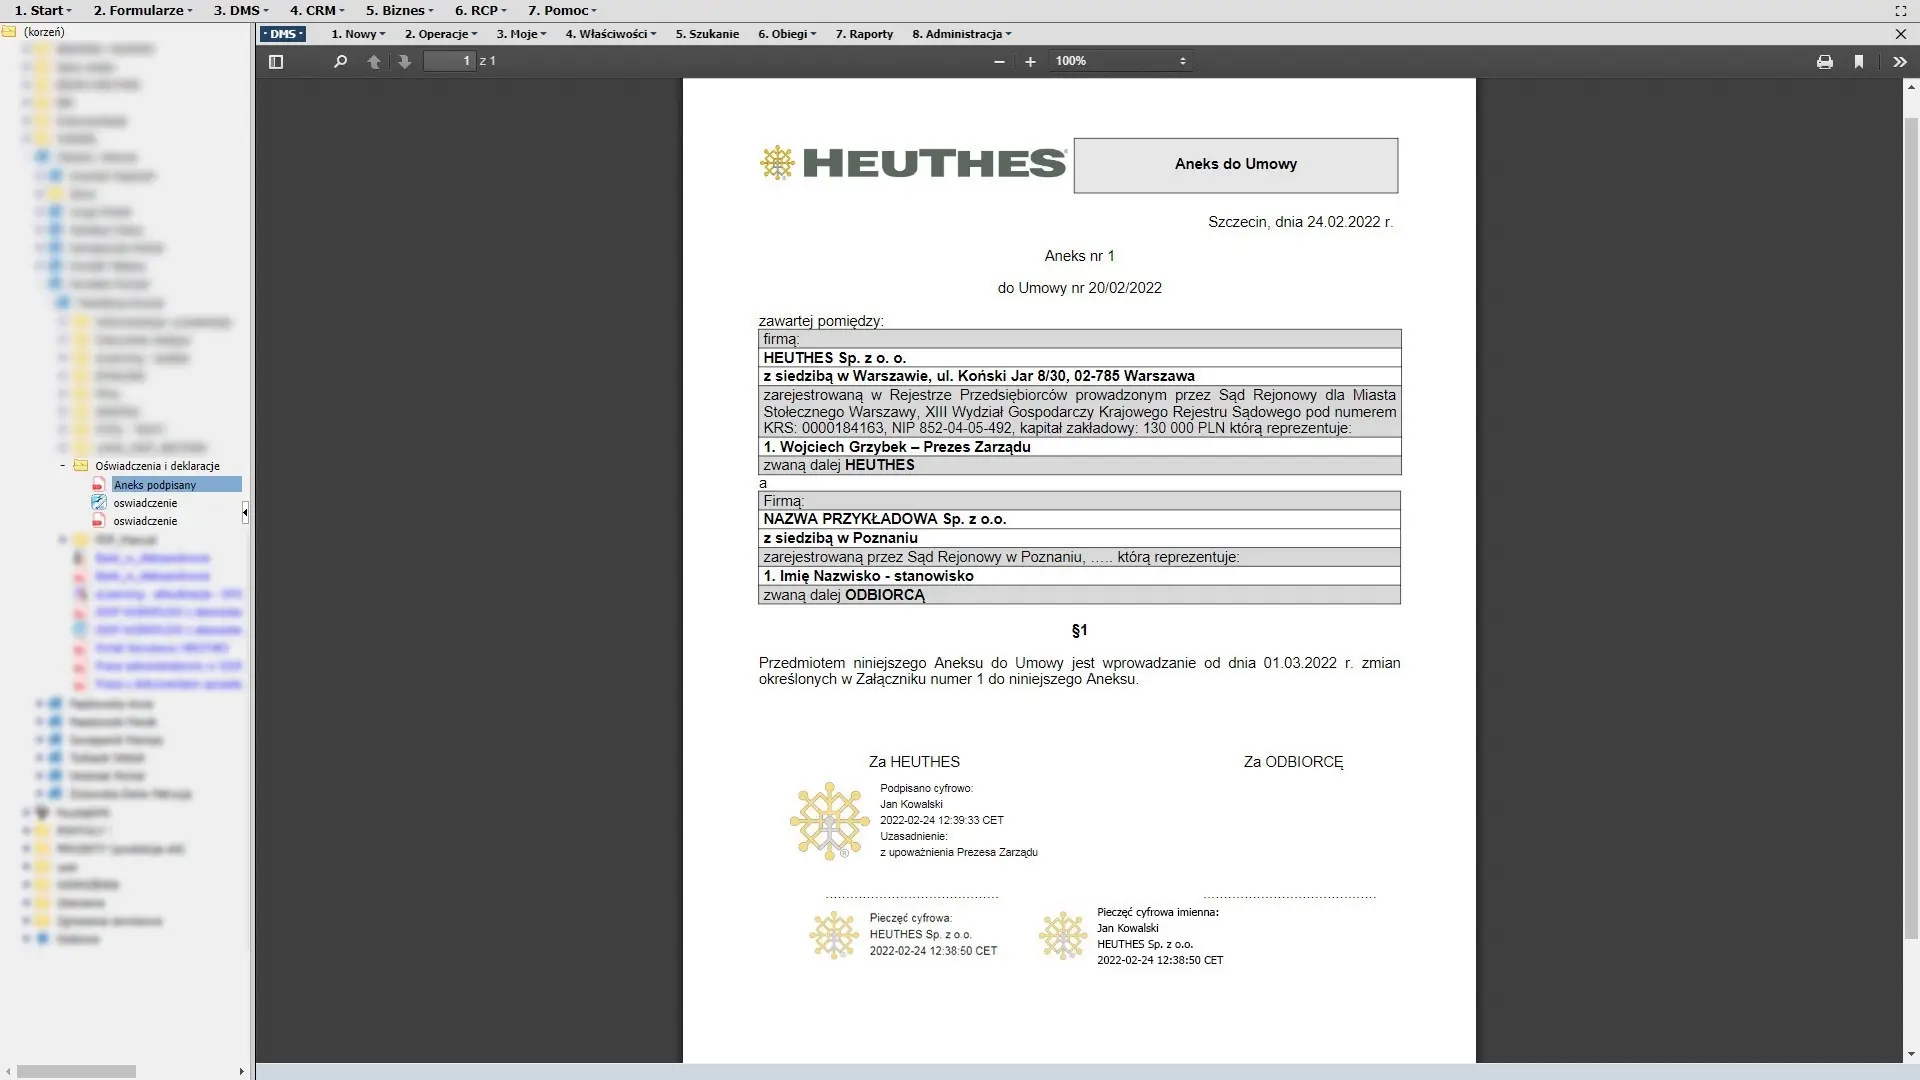Image resolution: width=1920 pixels, height=1080 pixels.
Task: Click 5. Szukanie in DMS toolbar
Action: [707, 34]
